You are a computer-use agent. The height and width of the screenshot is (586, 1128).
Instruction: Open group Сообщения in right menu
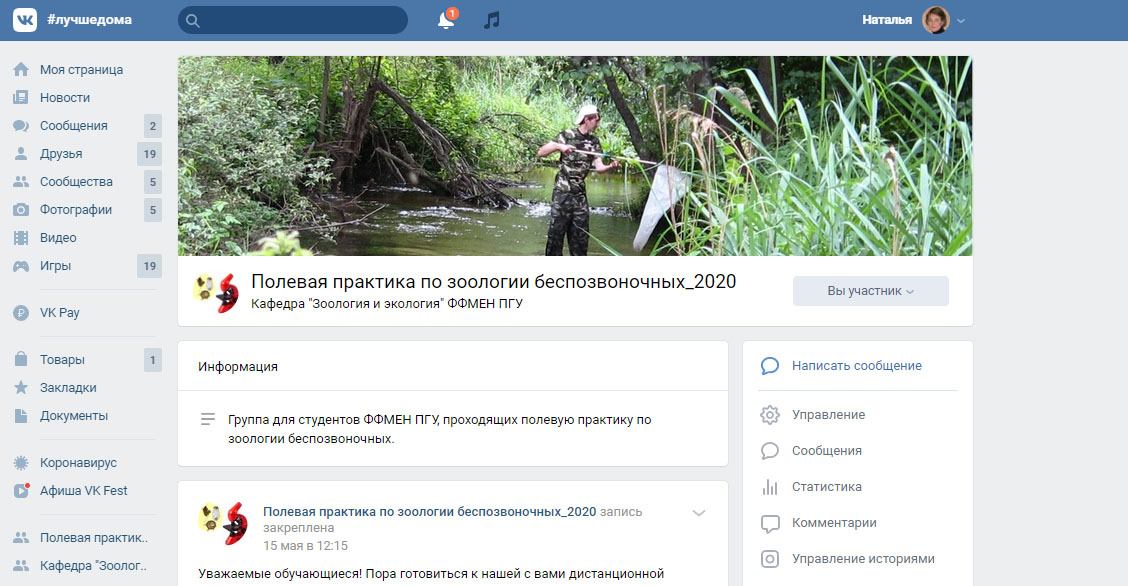click(827, 451)
